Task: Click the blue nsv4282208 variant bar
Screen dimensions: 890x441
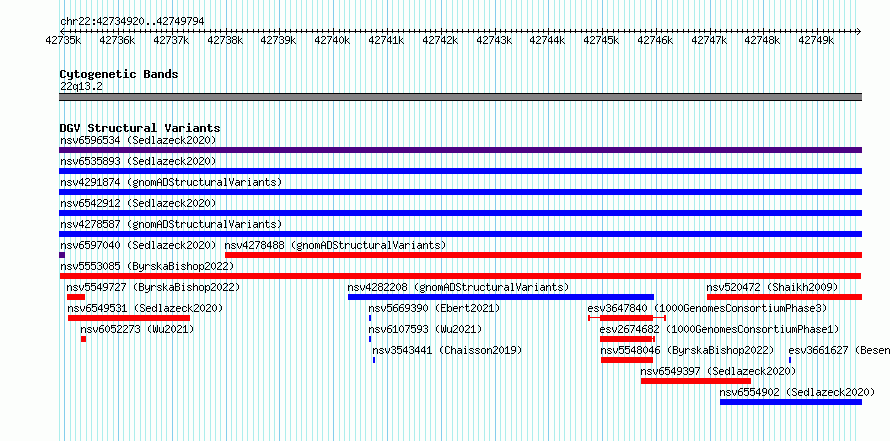Action: click(501, 297)
